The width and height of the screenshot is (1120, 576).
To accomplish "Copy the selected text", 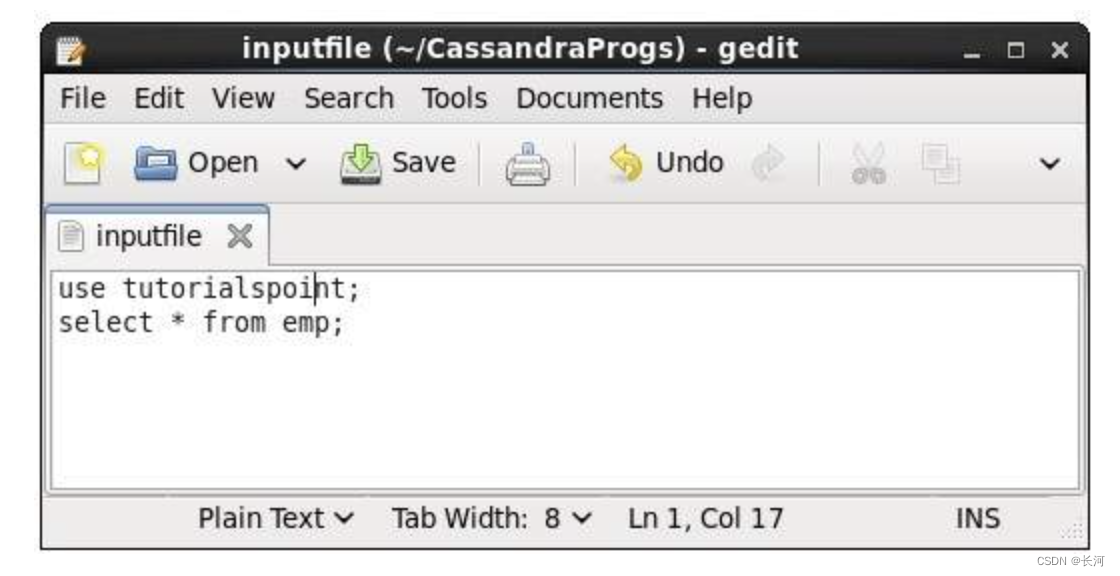I will click(940, 162).
